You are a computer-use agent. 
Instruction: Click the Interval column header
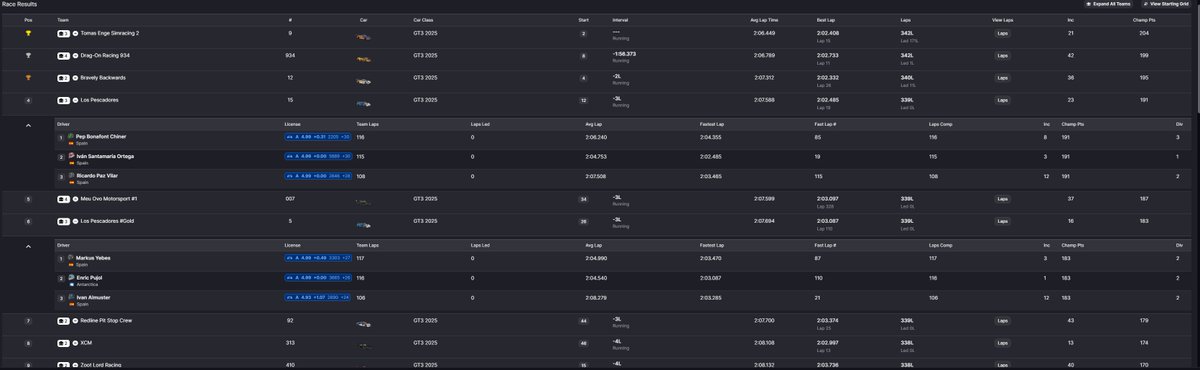620,19
